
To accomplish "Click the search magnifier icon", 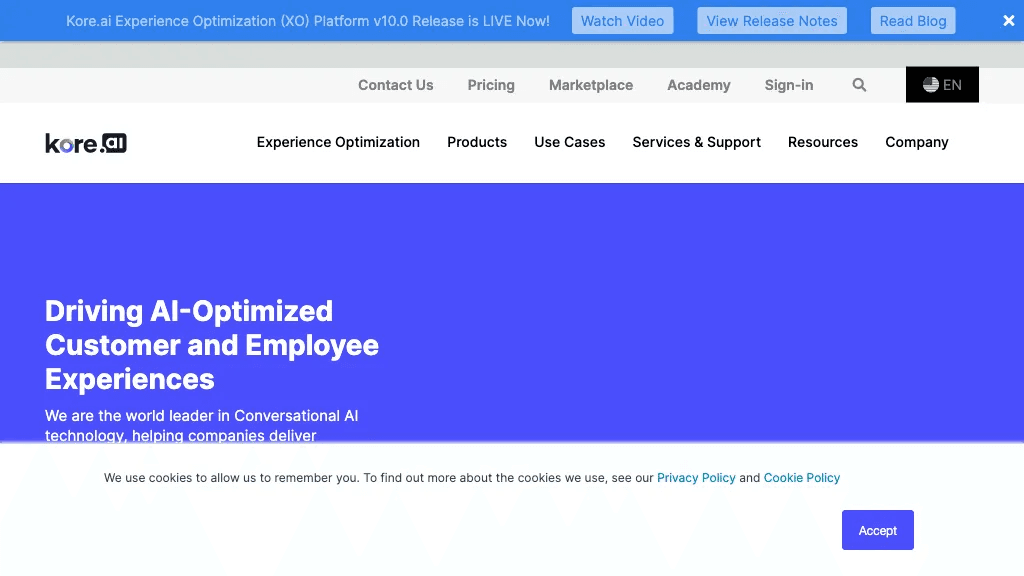I will 859,85.
